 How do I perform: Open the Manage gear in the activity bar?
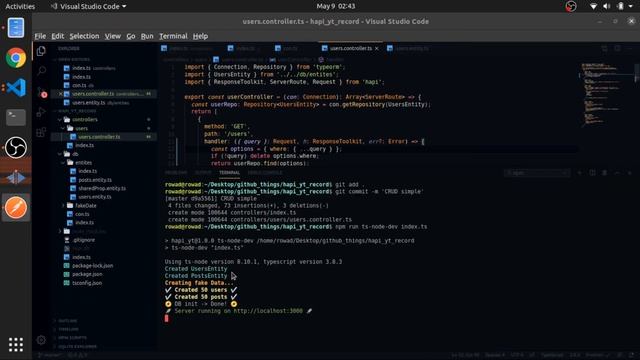(41, 340)
